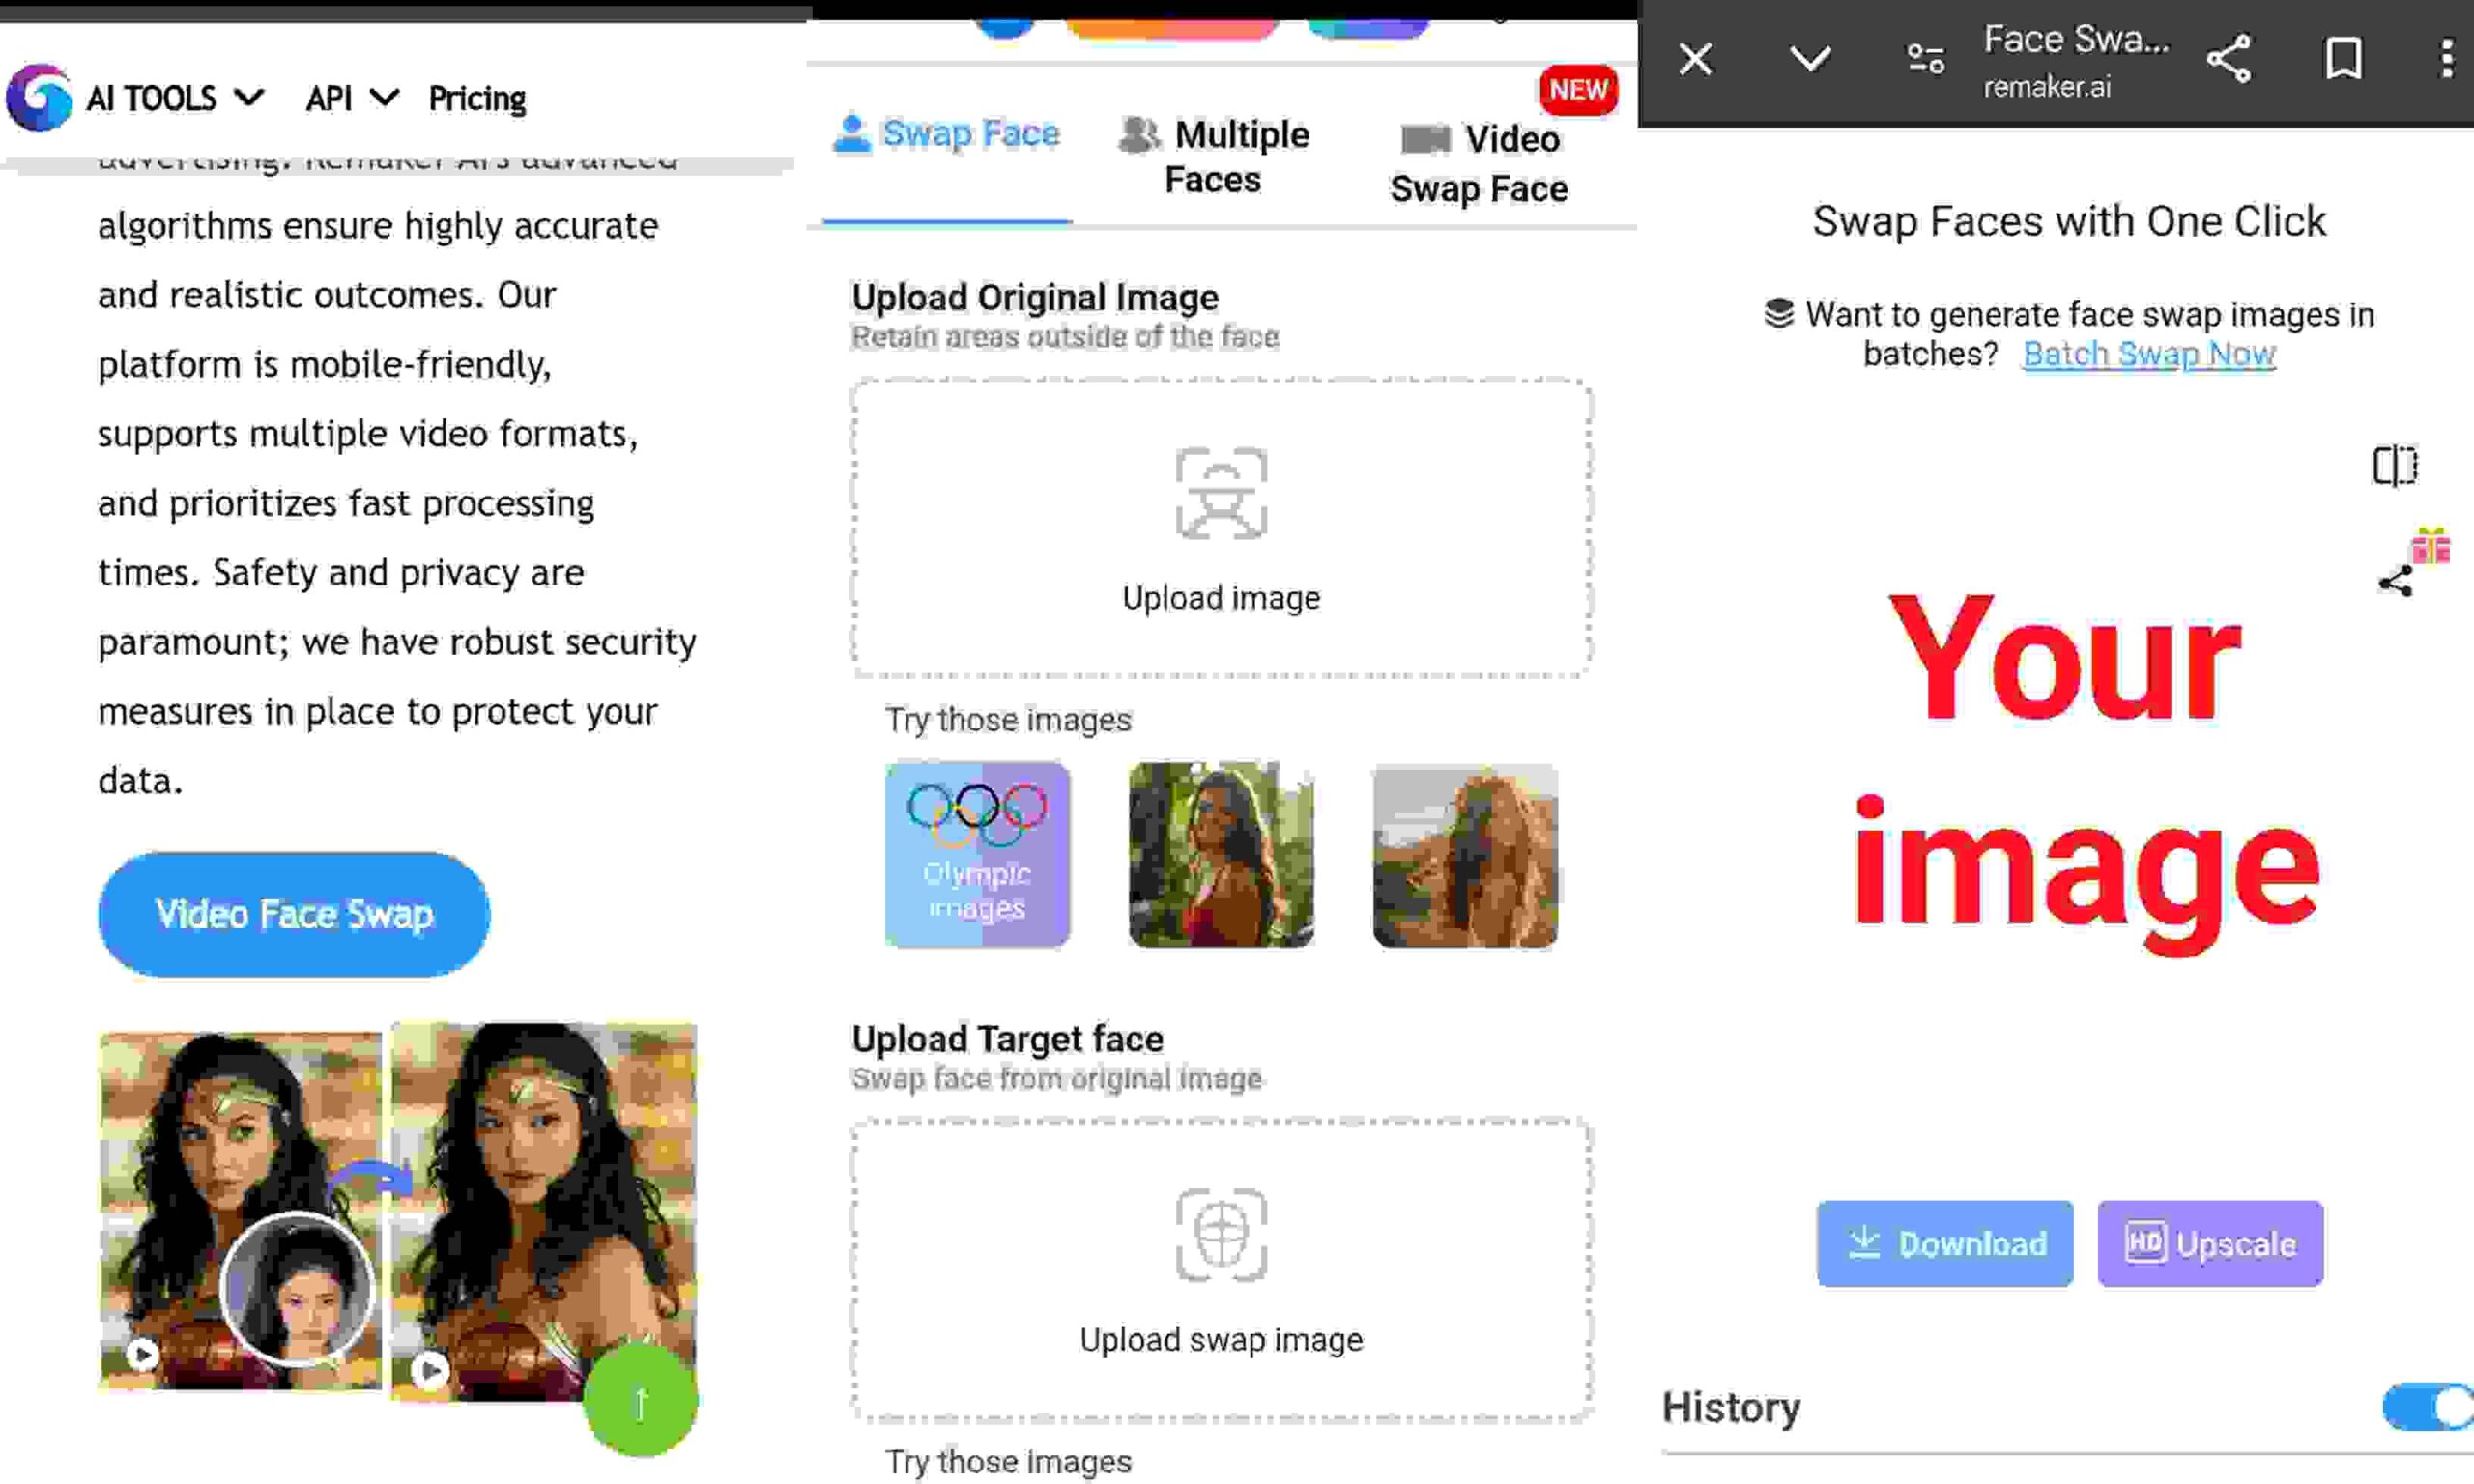The image size is (2474, 1484).
Task: Click the Download button icon
Action: click(x=1866, y=1241)
